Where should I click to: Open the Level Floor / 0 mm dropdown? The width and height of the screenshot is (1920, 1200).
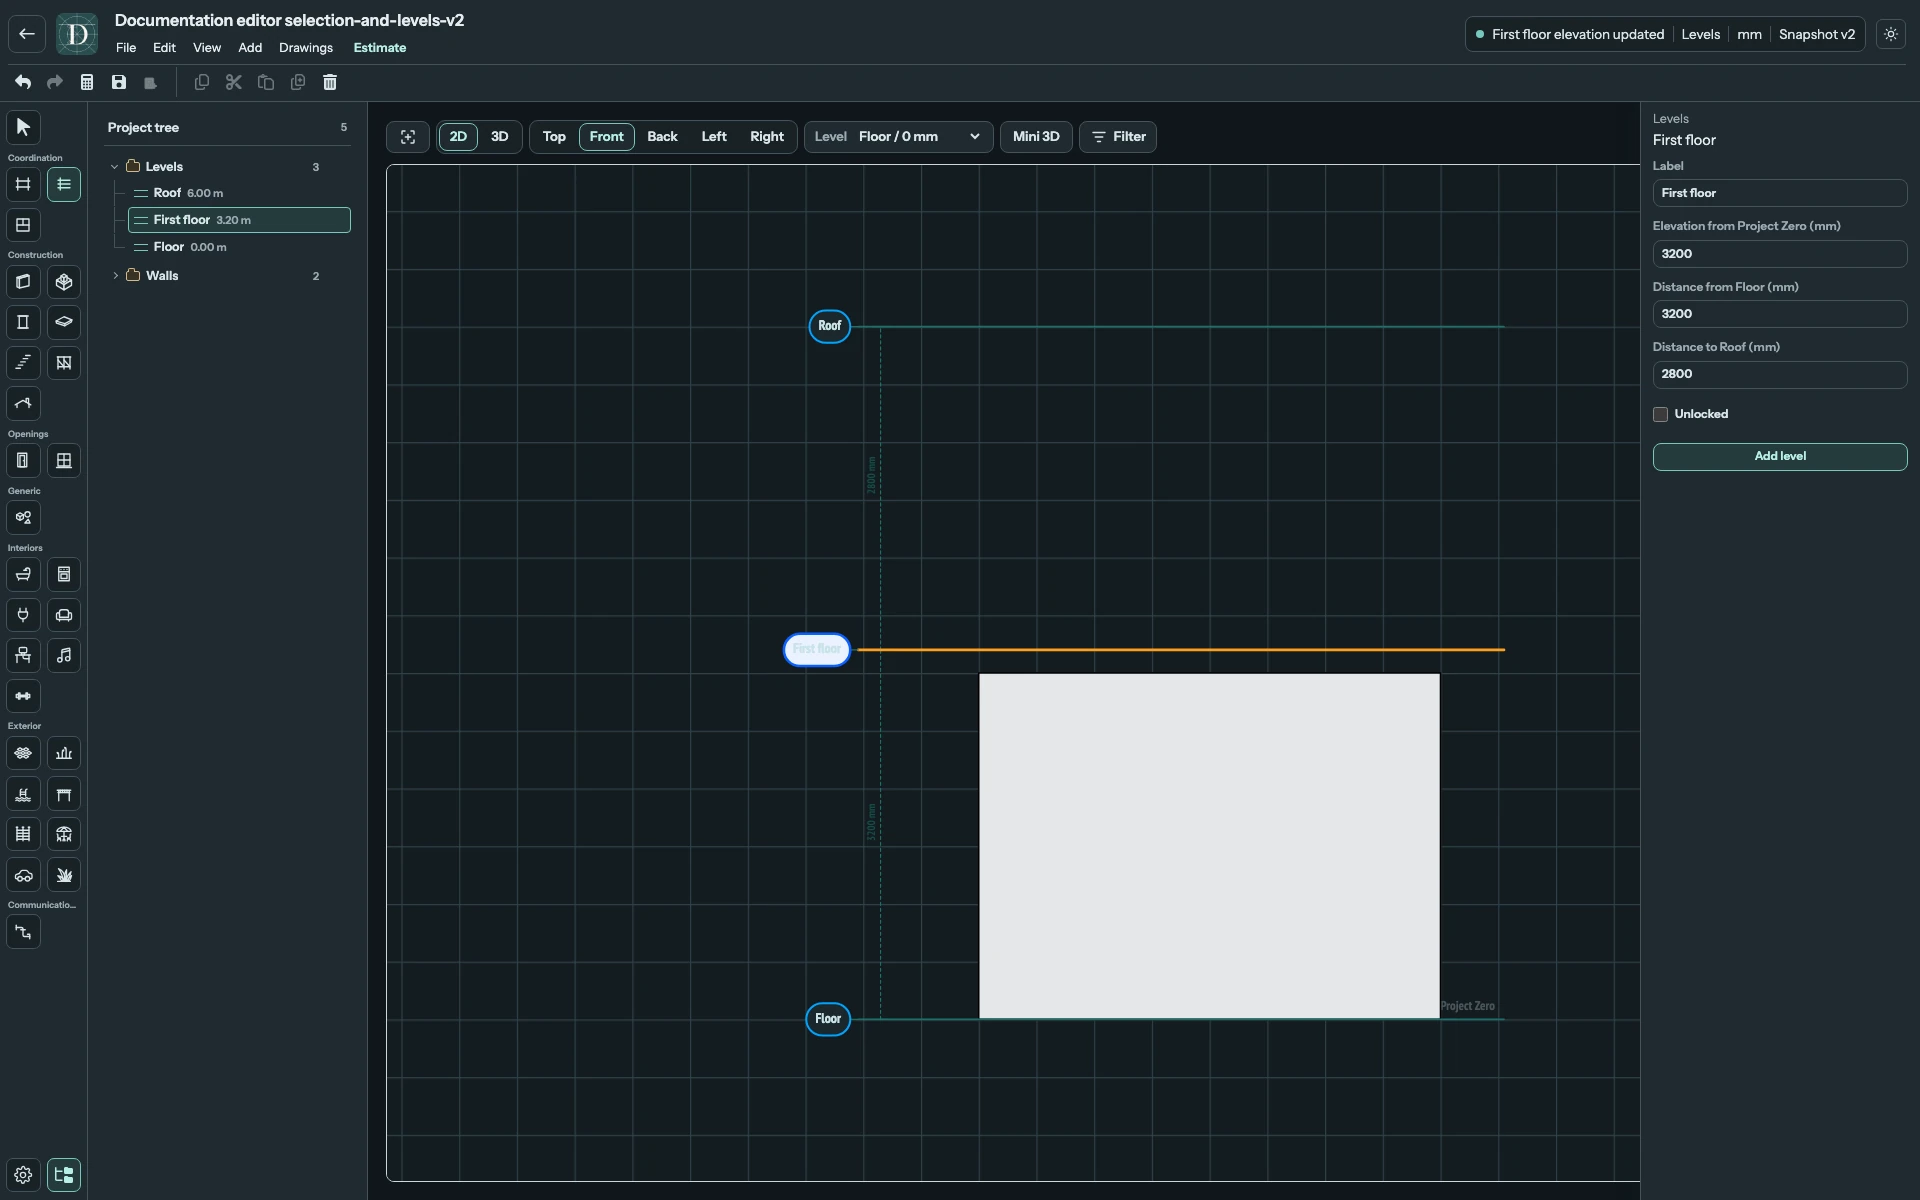(x=899, y=137)
